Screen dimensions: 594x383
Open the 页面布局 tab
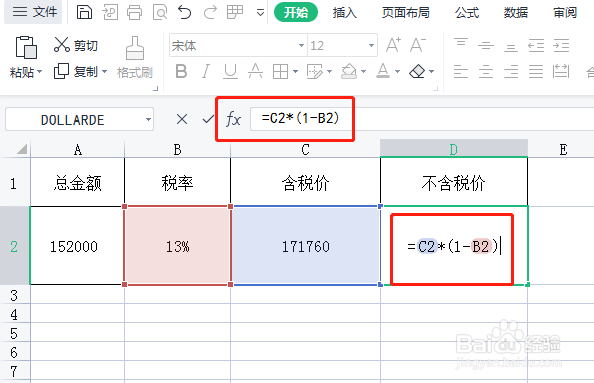(406, 13)
